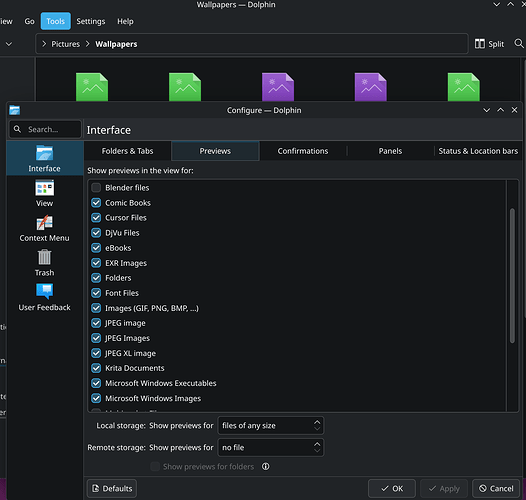Open the User Feedback category
The image size is (526, 500).
pos(44,298)
